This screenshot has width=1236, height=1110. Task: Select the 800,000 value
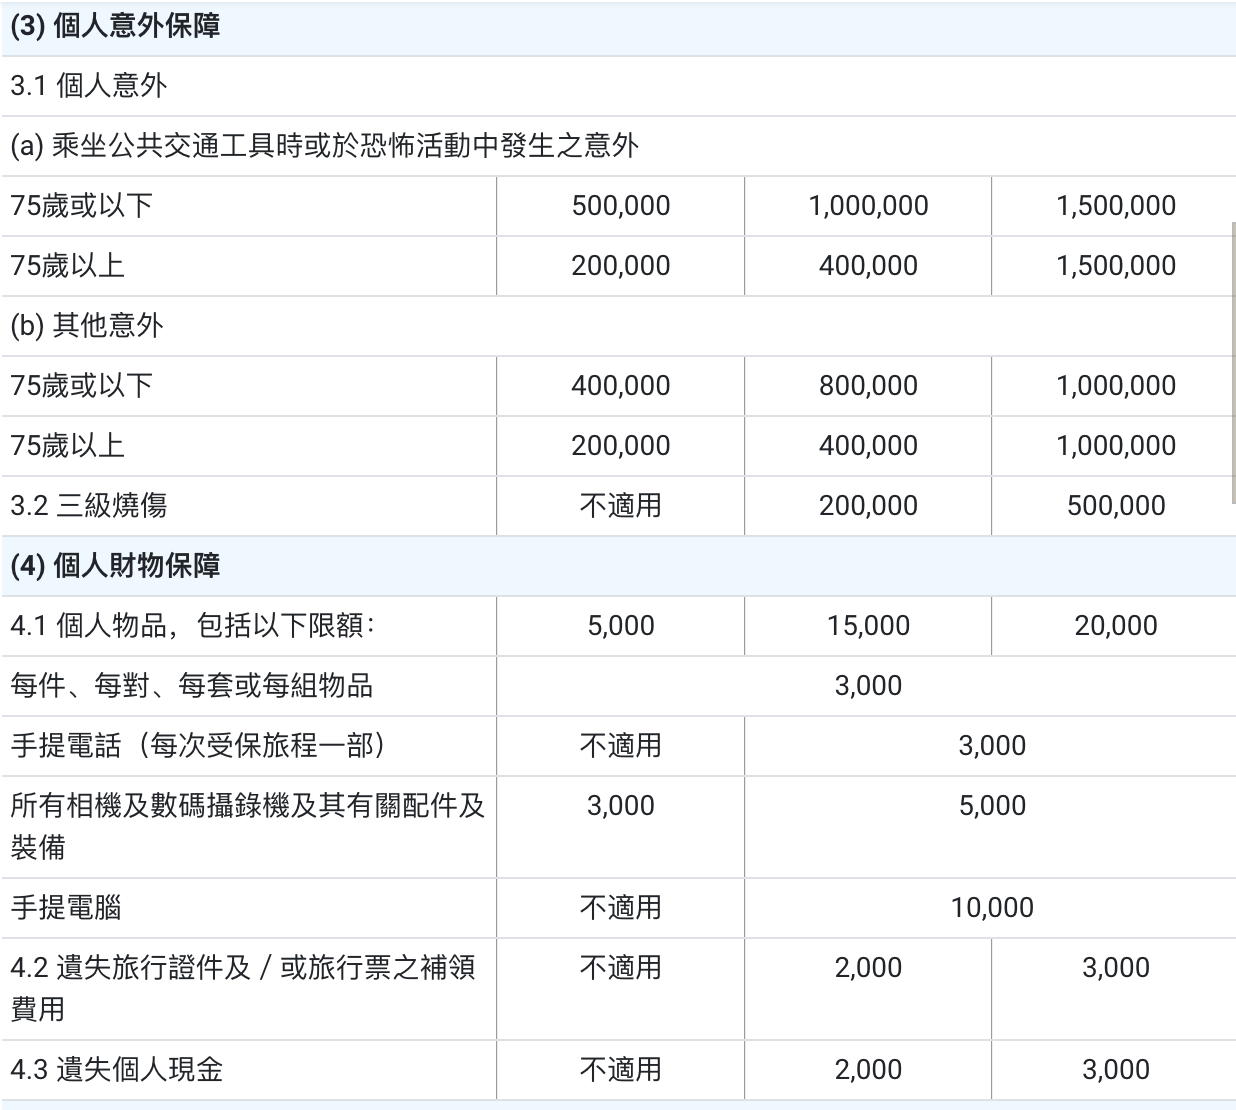tap(868, 386)
